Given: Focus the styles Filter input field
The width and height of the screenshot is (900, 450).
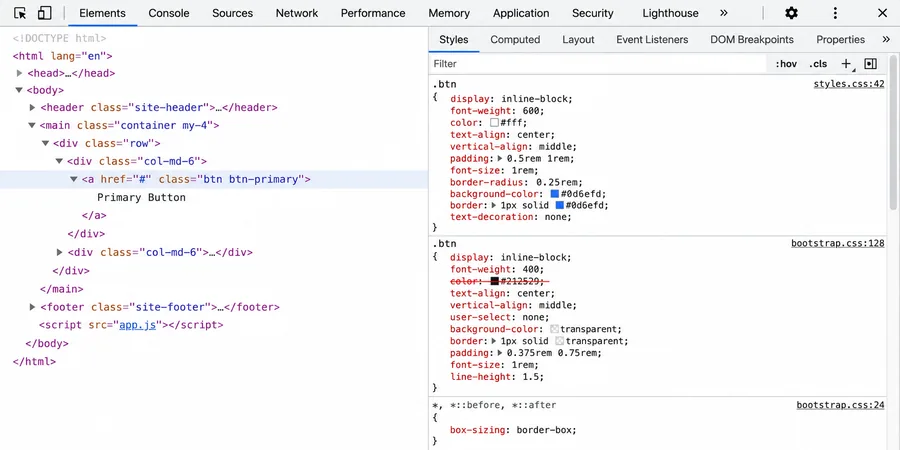Looking at the screenshot, I should [598, 64].
